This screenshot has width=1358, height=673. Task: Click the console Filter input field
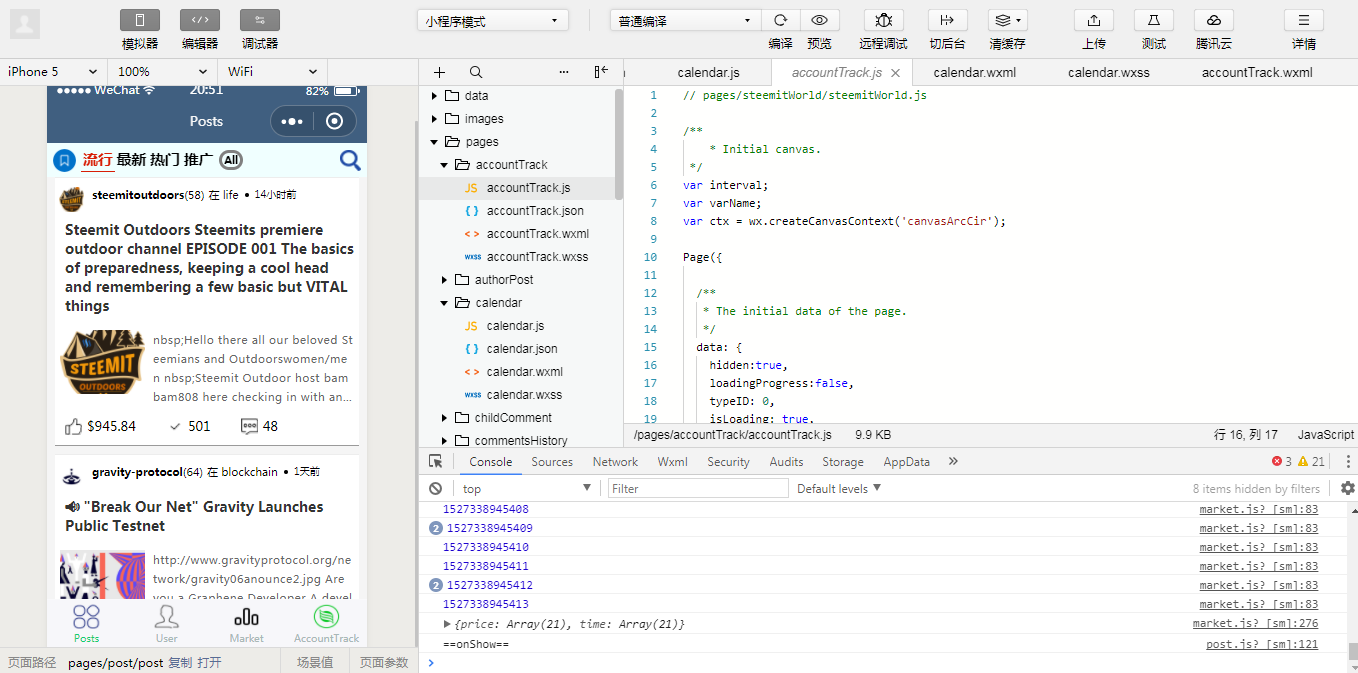click(x=698, y=489)
